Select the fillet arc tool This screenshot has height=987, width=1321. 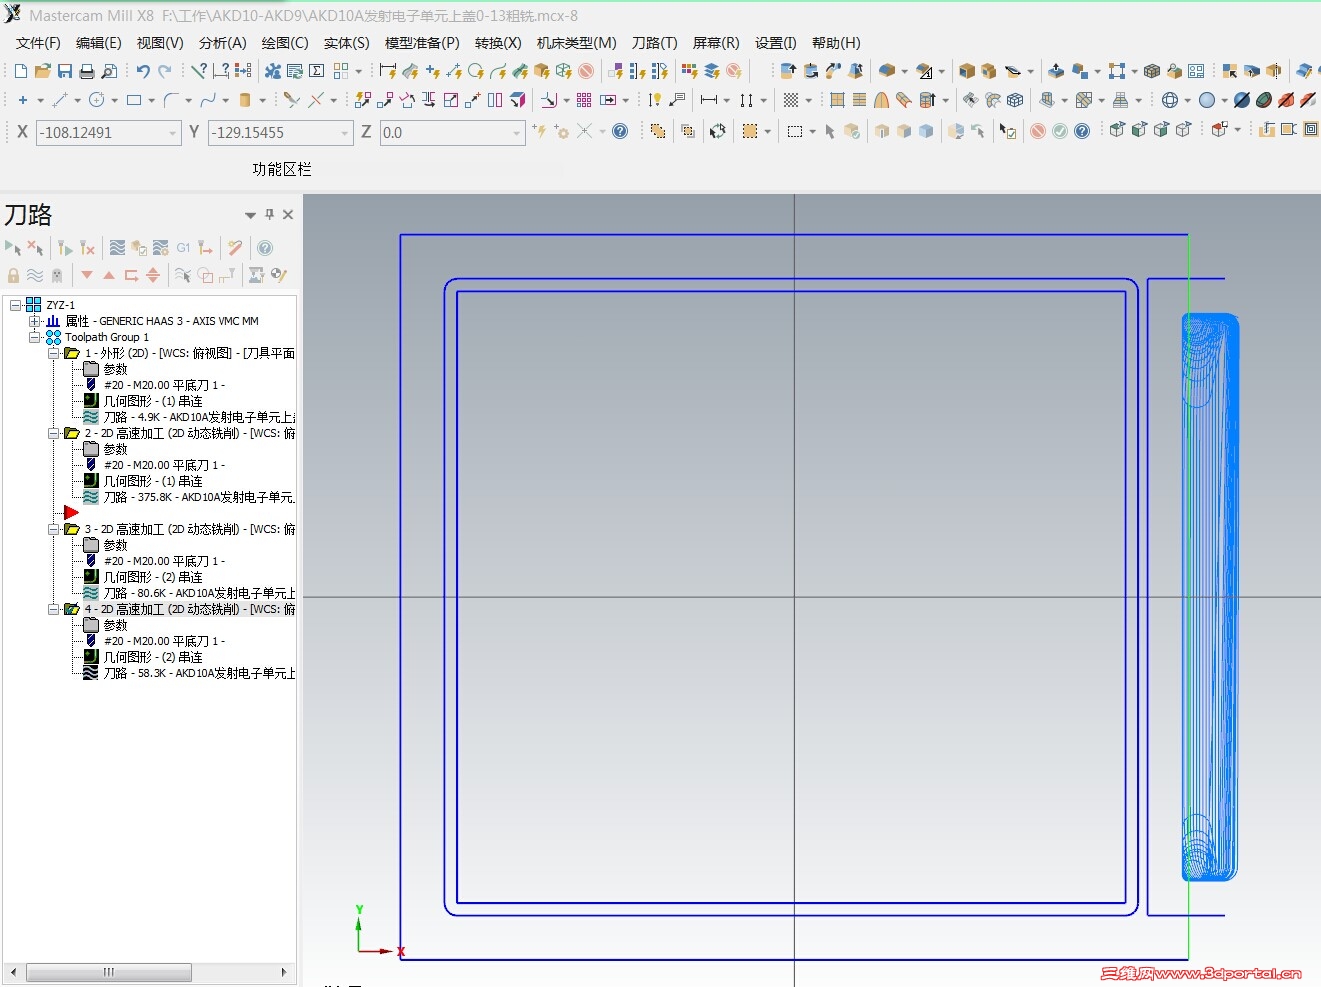[x=170, y=100]
